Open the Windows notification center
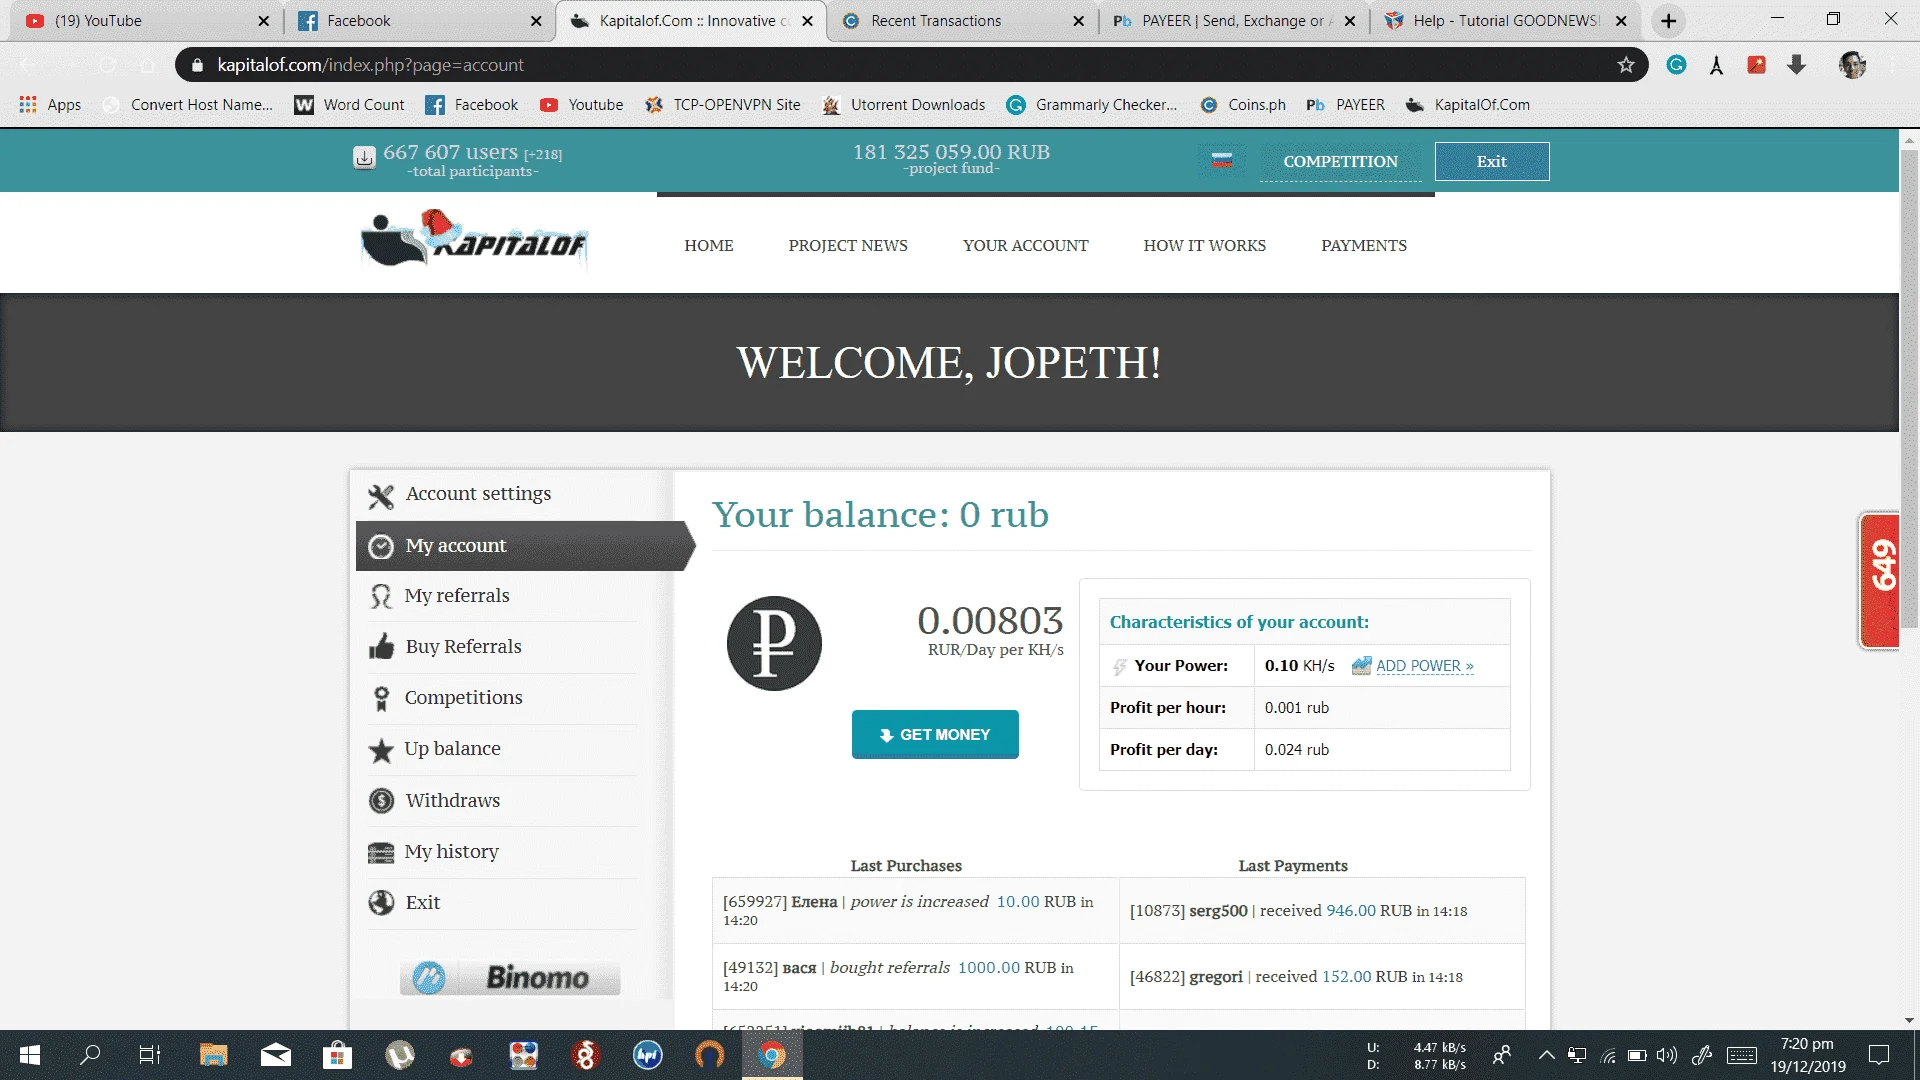The image size is (1920, 1080). coord(1879,1055)
